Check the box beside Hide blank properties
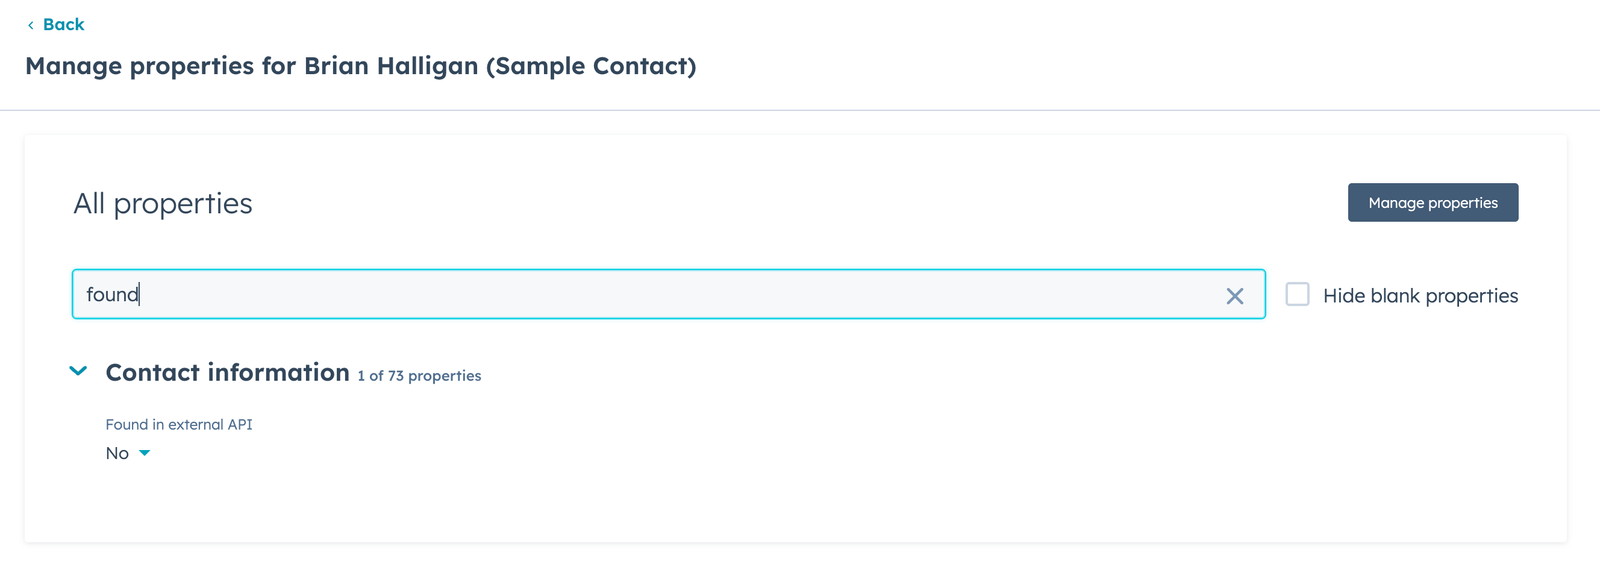The height and width of the screenshot is (576, 1600). pos(1297,294)
